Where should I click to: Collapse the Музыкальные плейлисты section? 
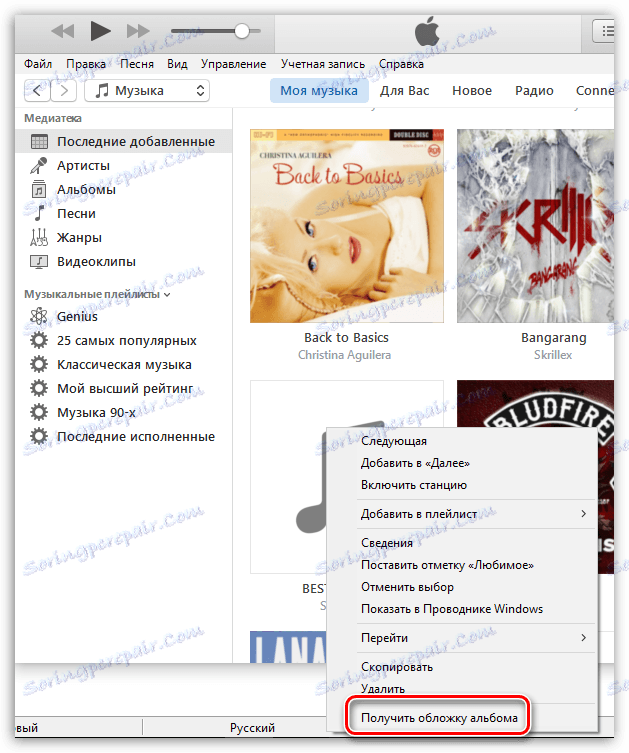tap(167, 294)
